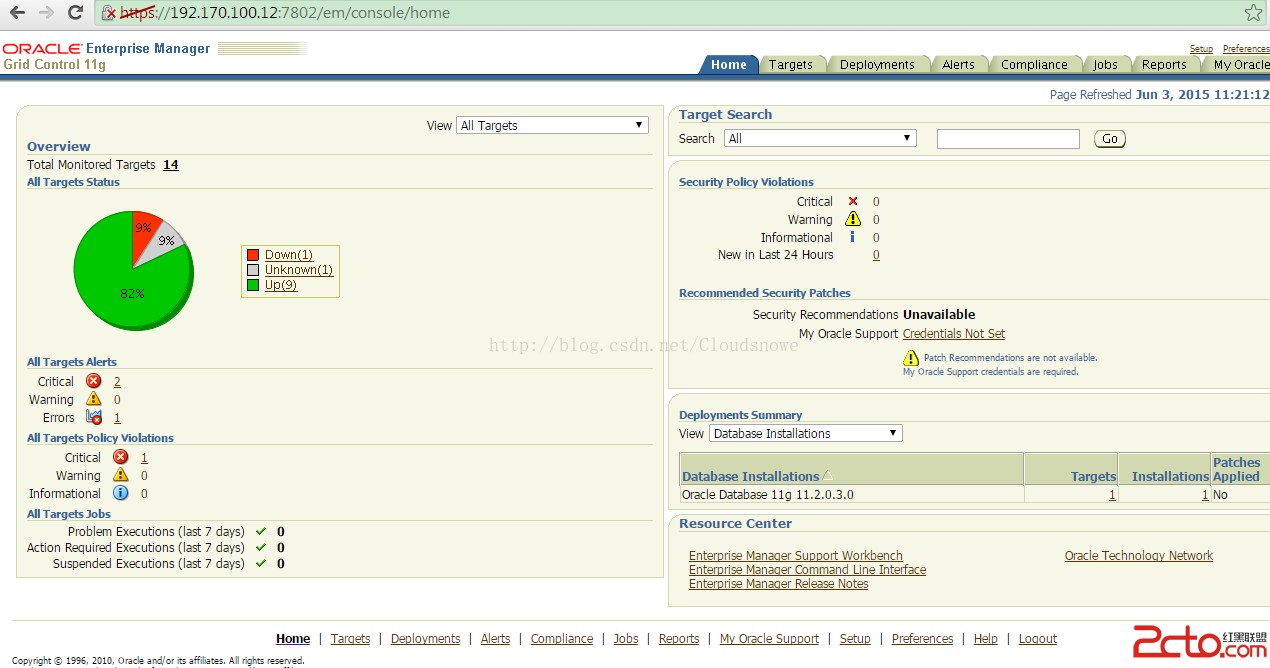Switch to the Jobs tab
1270x668 pixels.
pos(1105,64)
